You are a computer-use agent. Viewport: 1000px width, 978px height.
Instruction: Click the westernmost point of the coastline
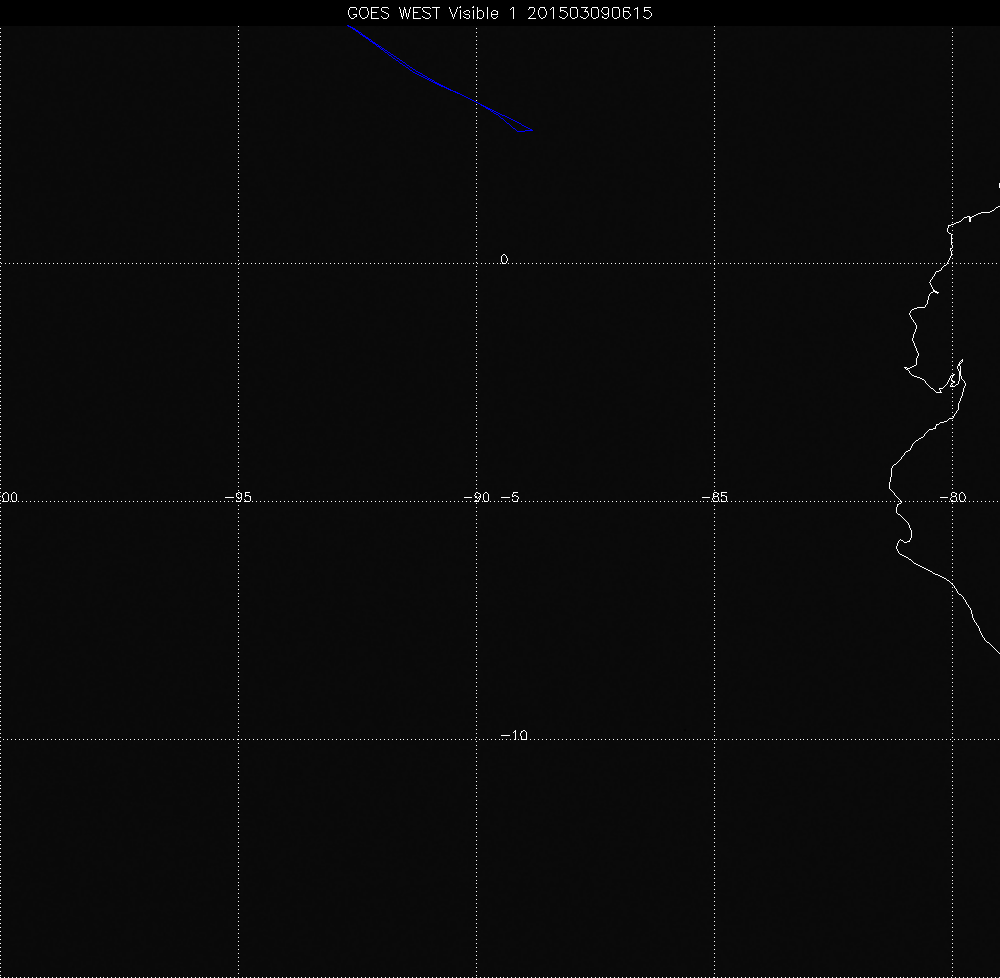(x=889, y=487)
